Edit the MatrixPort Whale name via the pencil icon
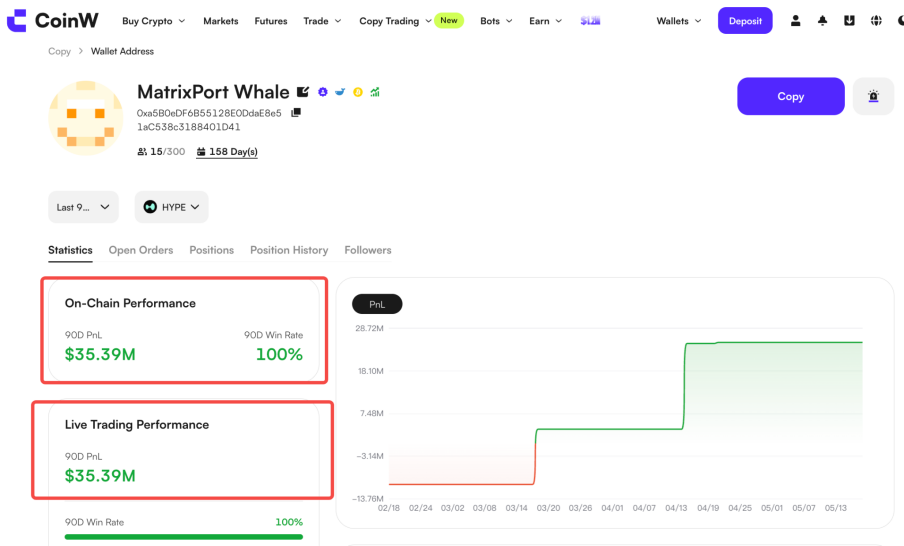Viewport: 904px width, 546px height. 303,92
